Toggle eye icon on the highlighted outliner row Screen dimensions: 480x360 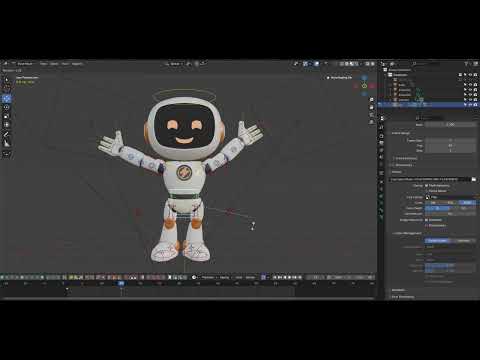[x=470, y=105]
